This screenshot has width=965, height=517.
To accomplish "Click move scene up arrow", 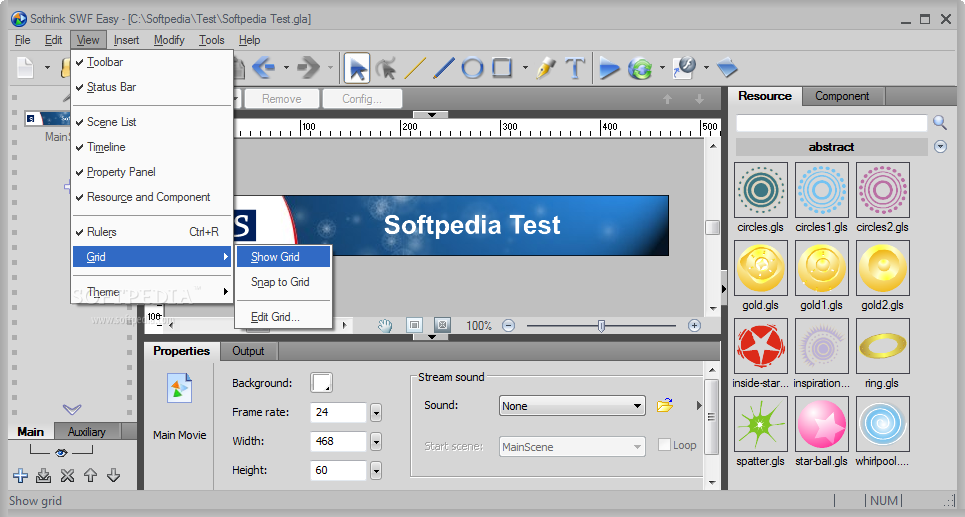I will [90, 475].
